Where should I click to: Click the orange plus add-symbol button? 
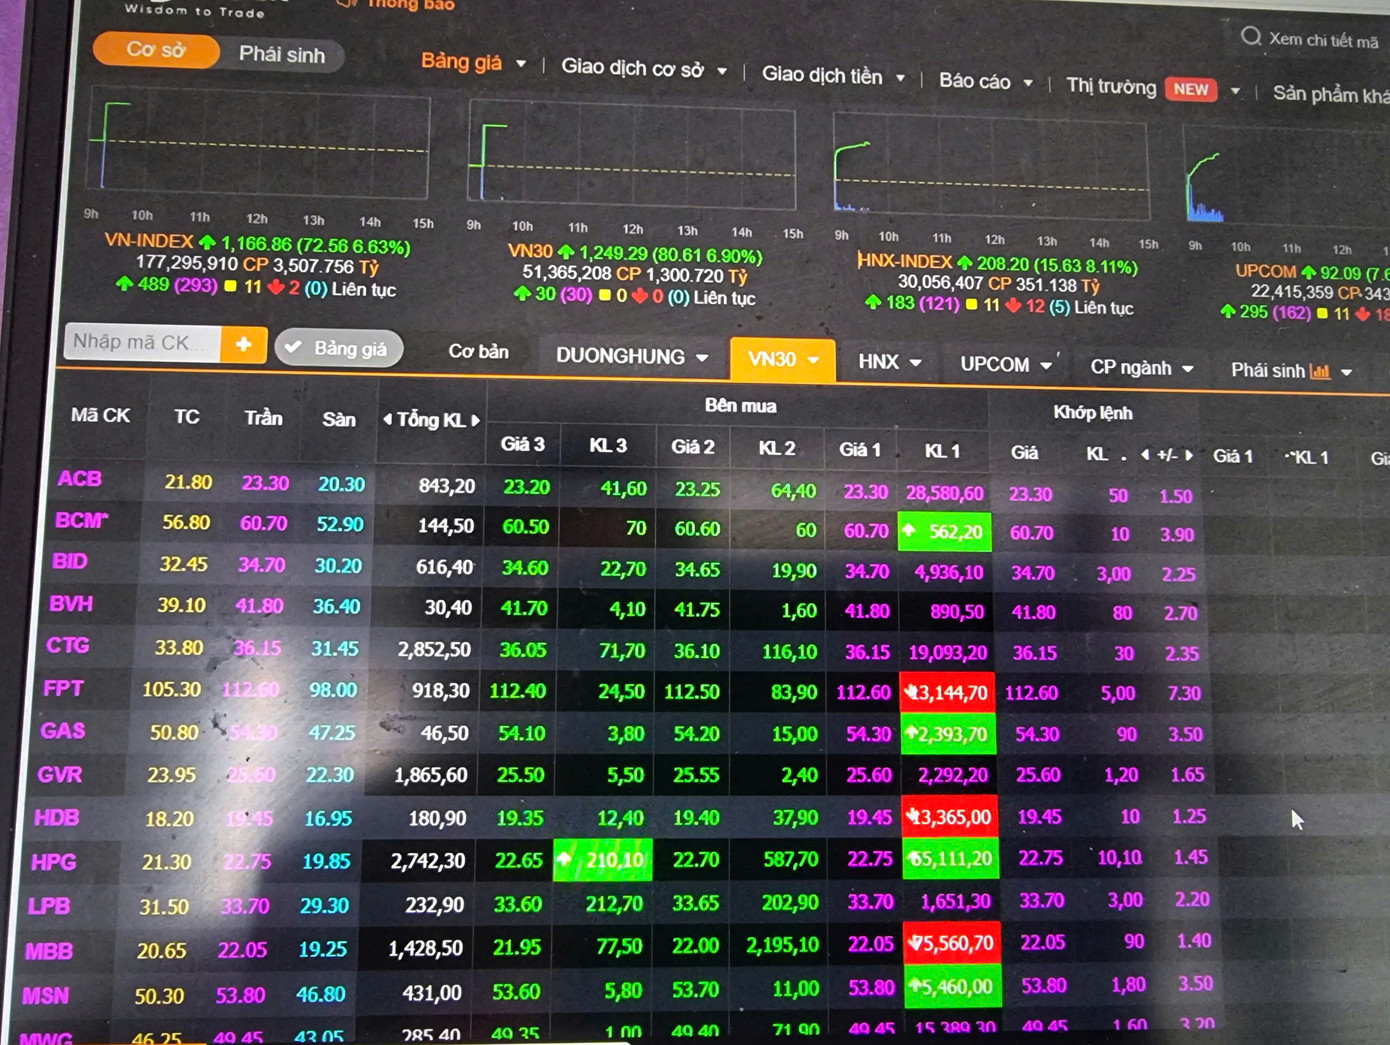(243, 345)
